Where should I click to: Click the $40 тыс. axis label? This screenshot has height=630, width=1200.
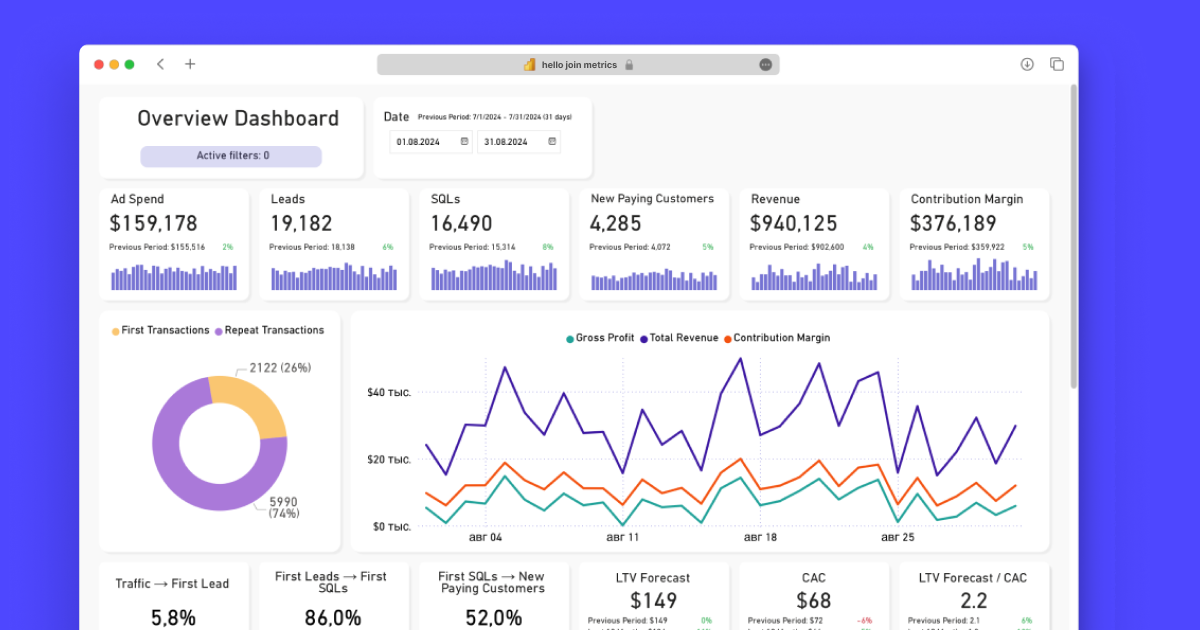389,392
